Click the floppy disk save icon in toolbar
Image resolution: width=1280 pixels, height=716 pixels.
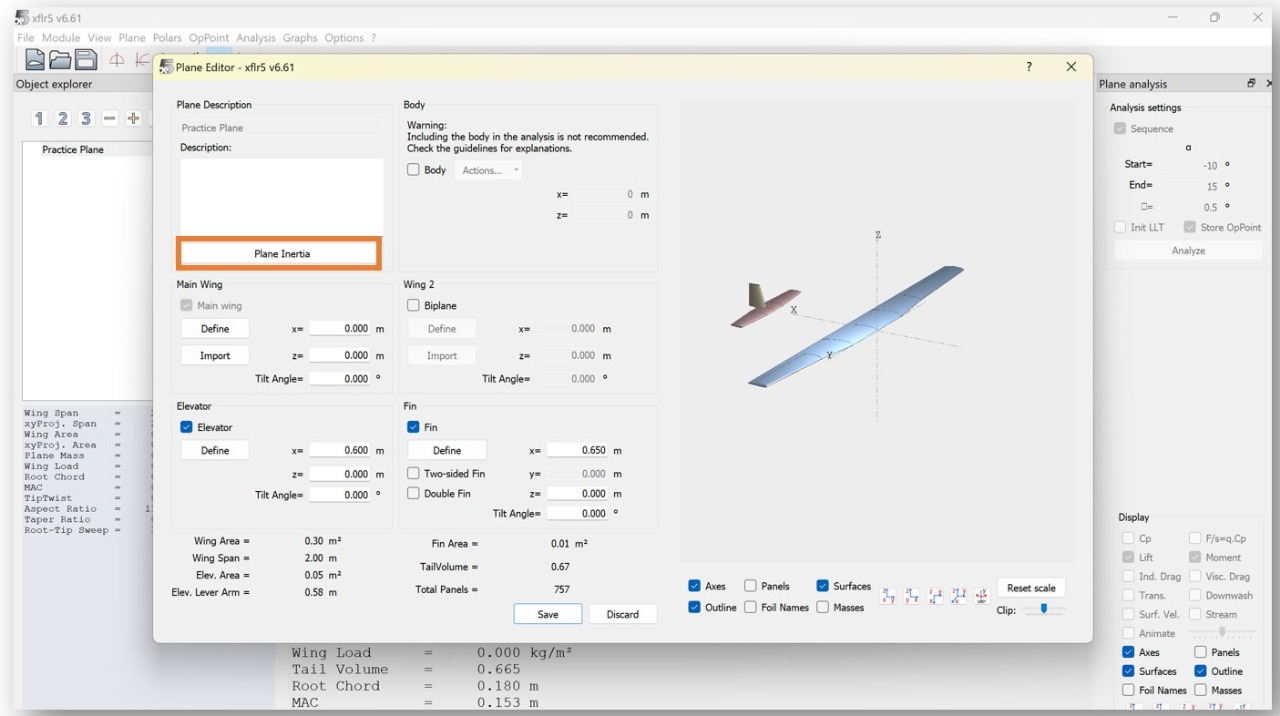pyautogui.click(x=87, y=60)
